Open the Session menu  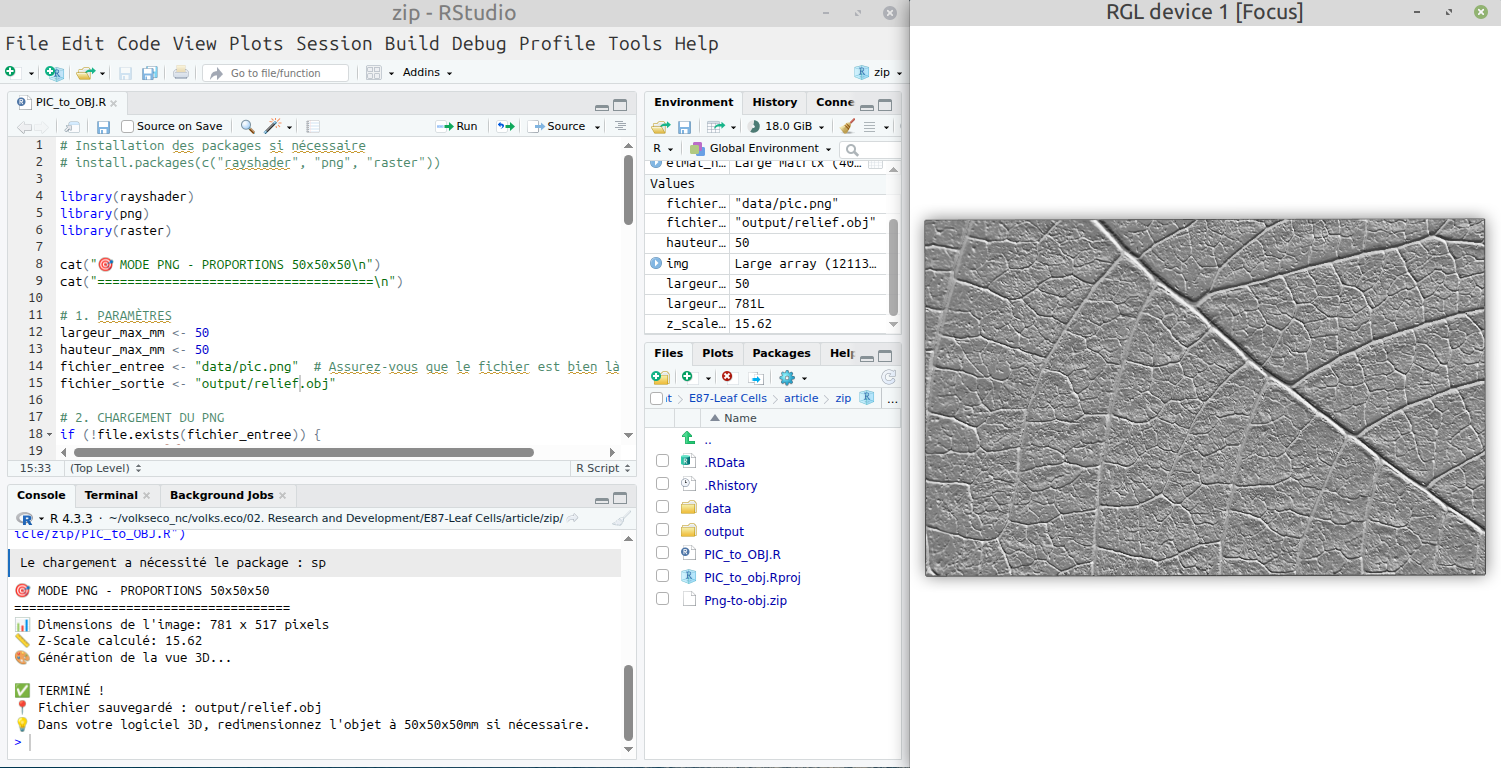click(x=334, y=43)
